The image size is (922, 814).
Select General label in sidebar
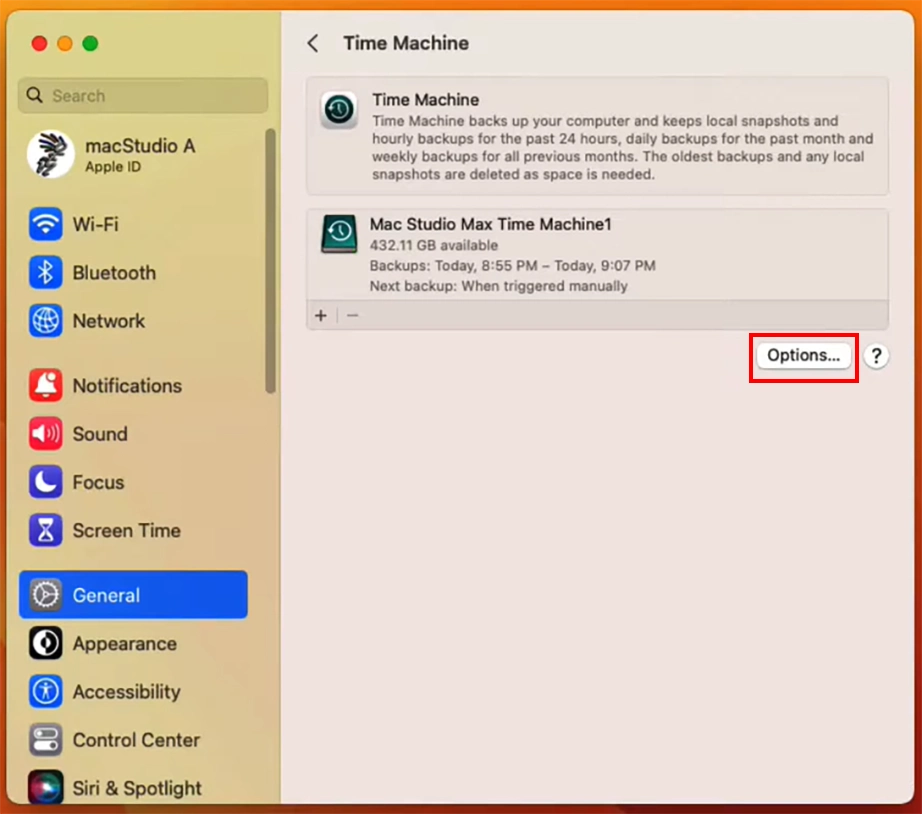coord(106,595)
